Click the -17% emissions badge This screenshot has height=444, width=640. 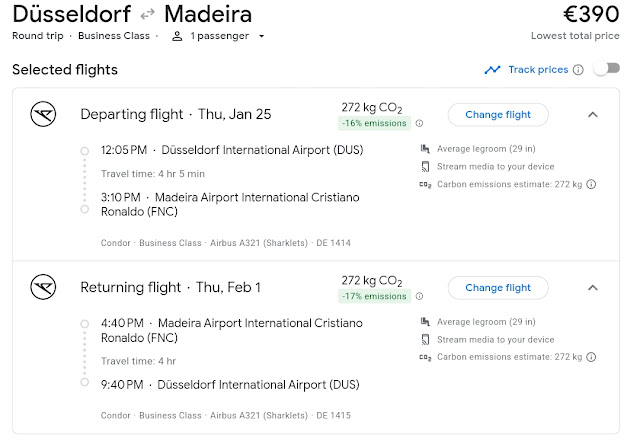click(x=374, y=297)
